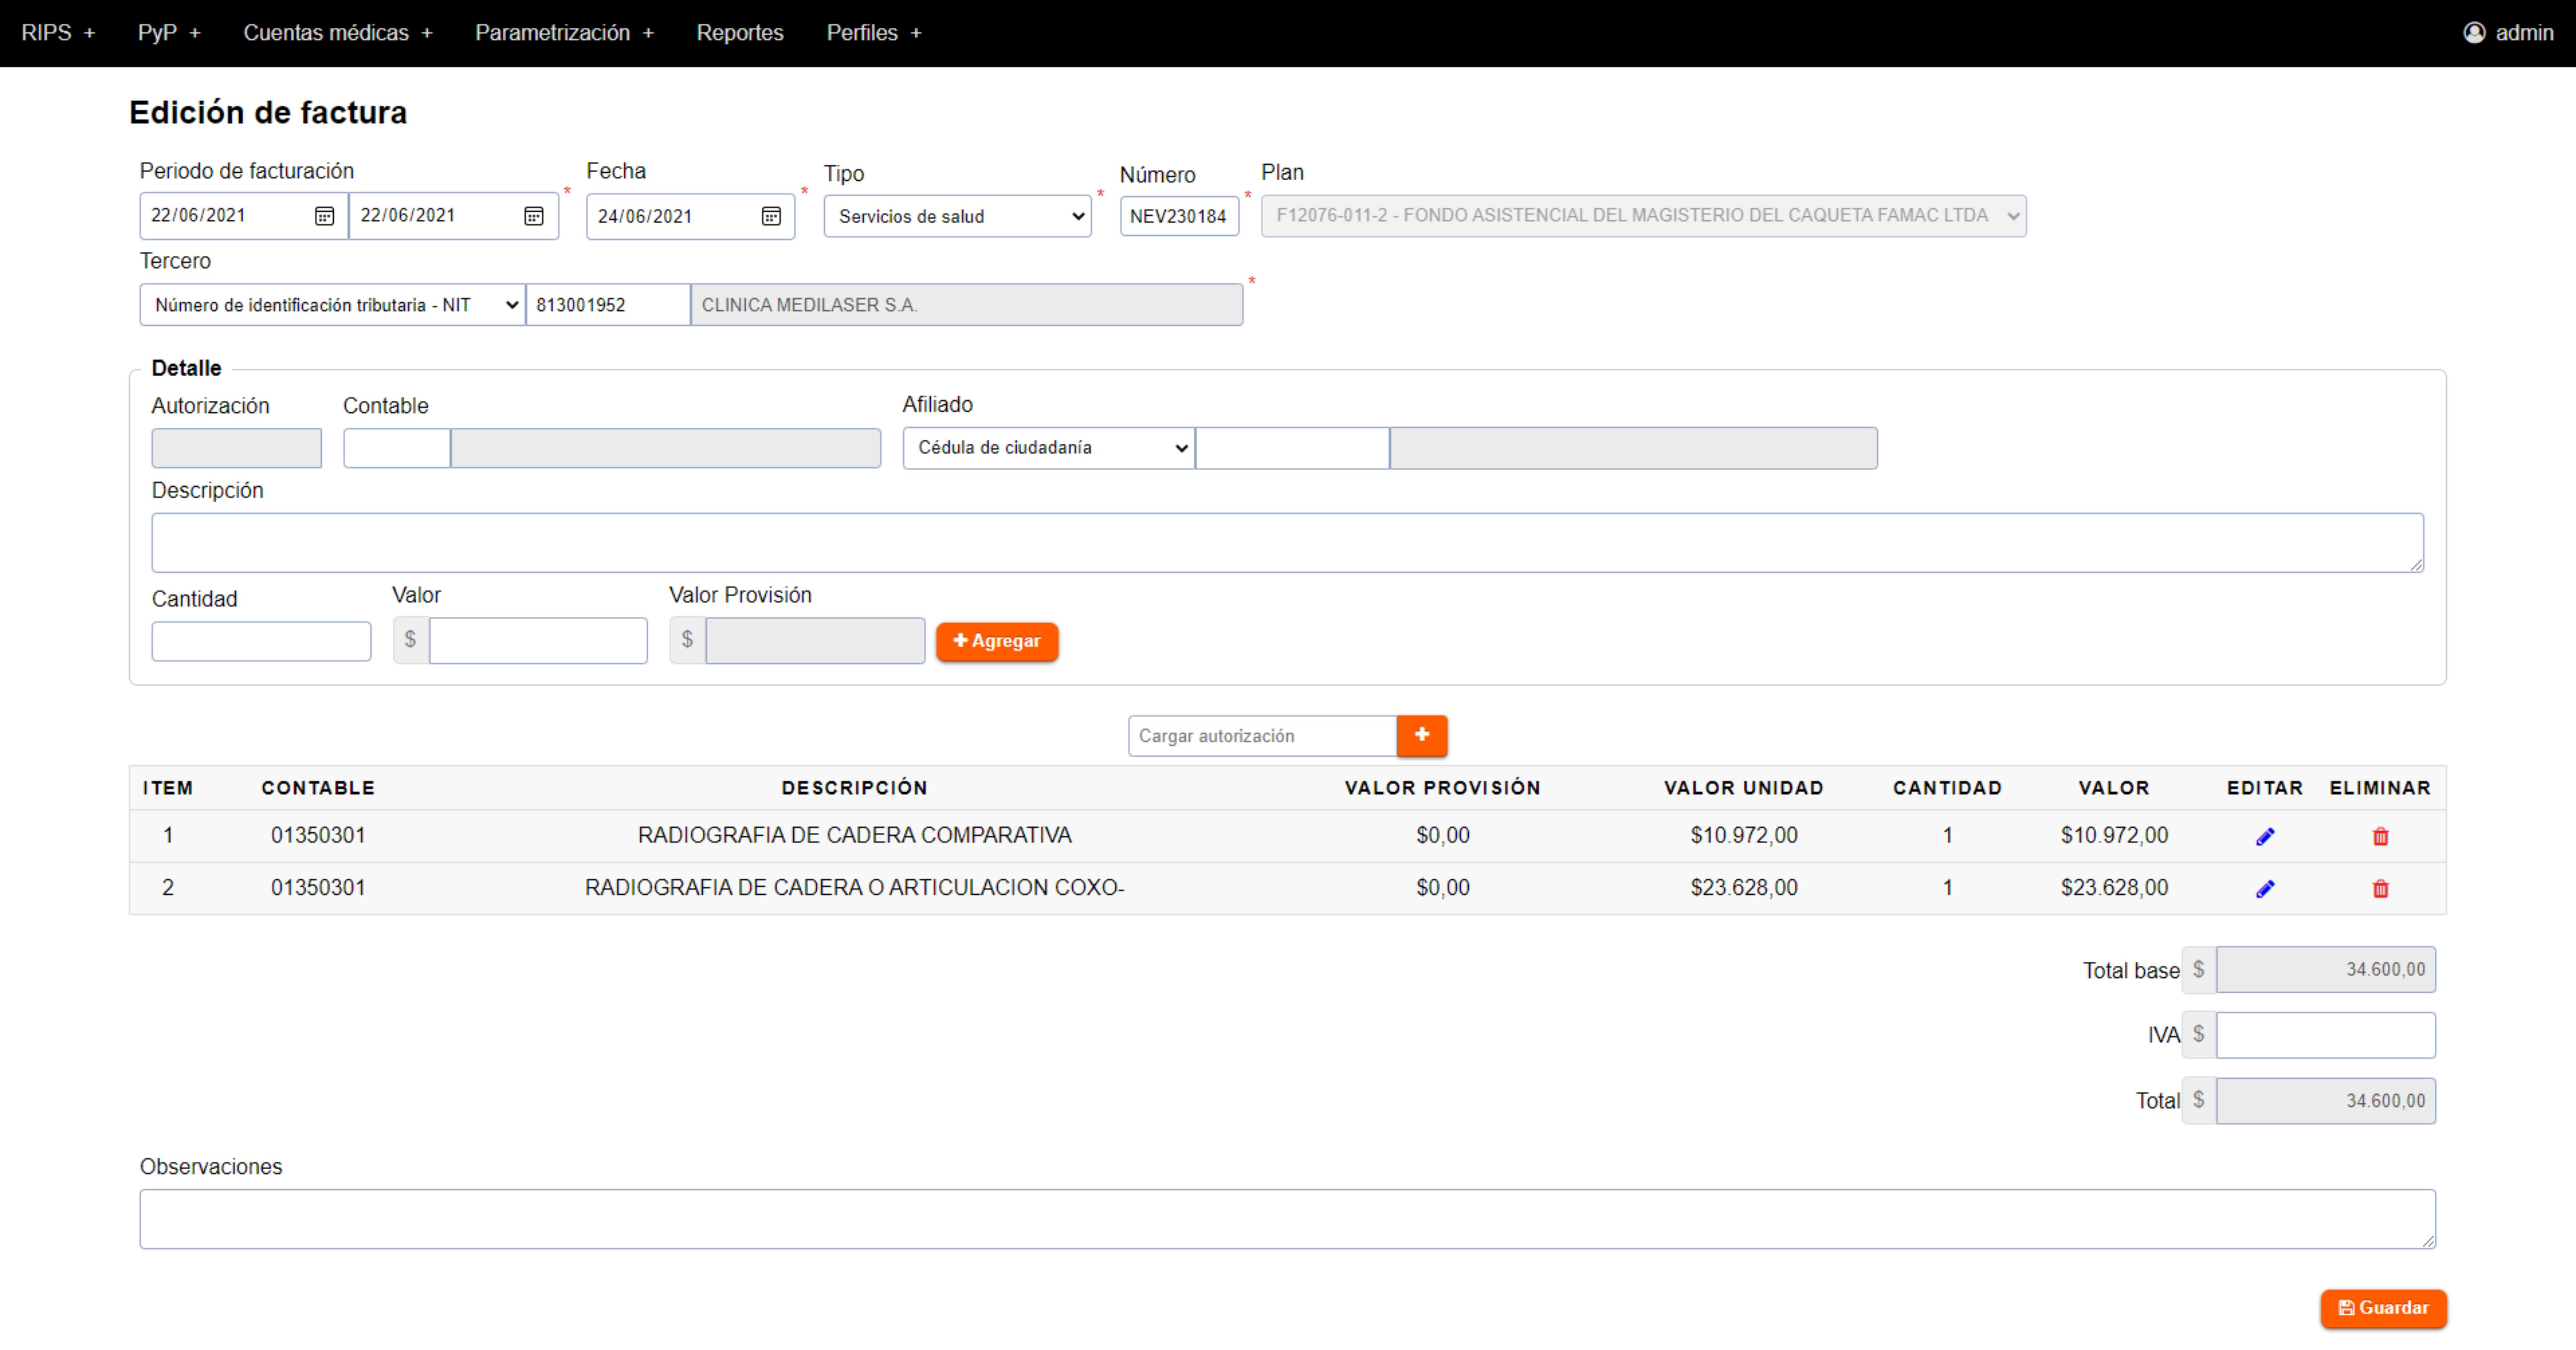Open the PyP menu
The image size is (2576, 1350).
[169, 33]
